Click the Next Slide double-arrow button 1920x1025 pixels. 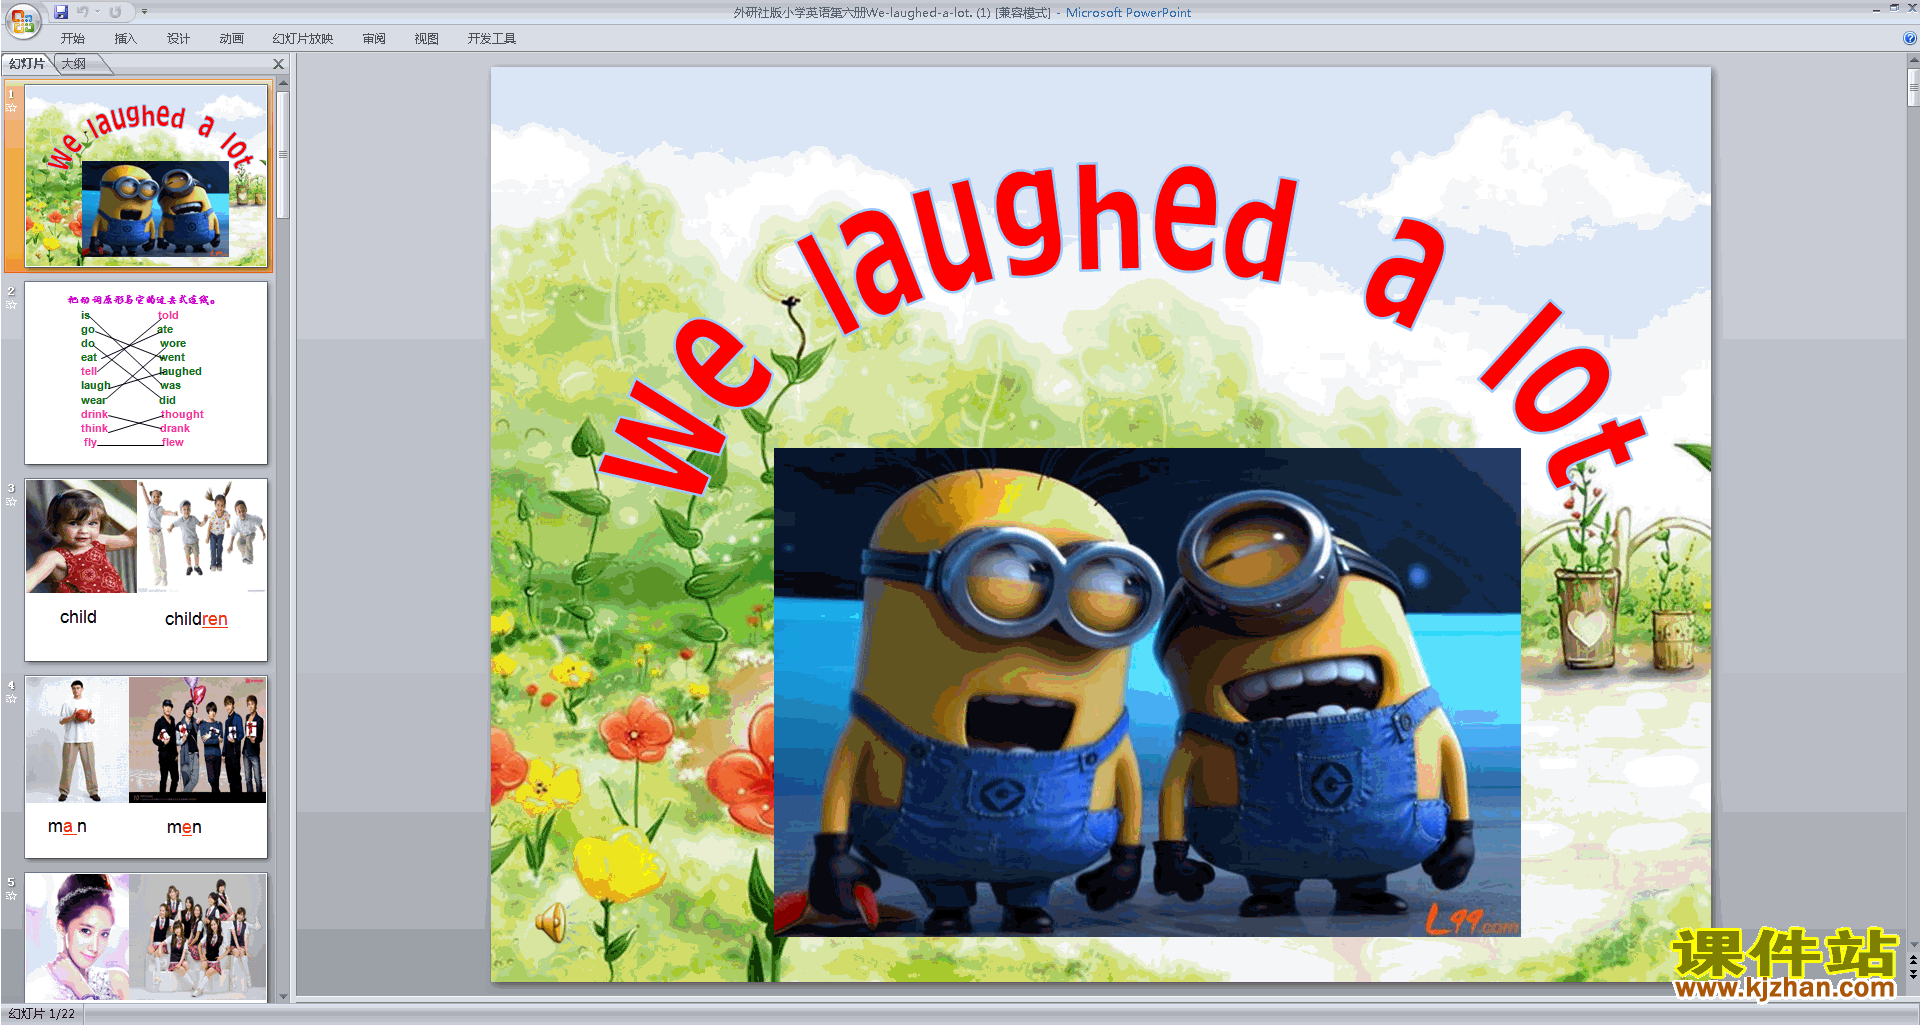click(1913, 974)
